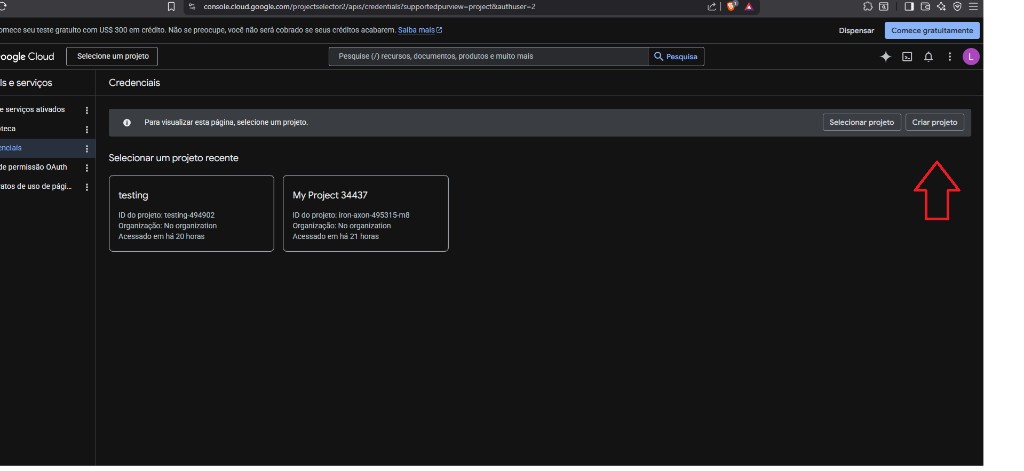
Task: Click Criar projeto button
Action: click(x=934, y=122)
